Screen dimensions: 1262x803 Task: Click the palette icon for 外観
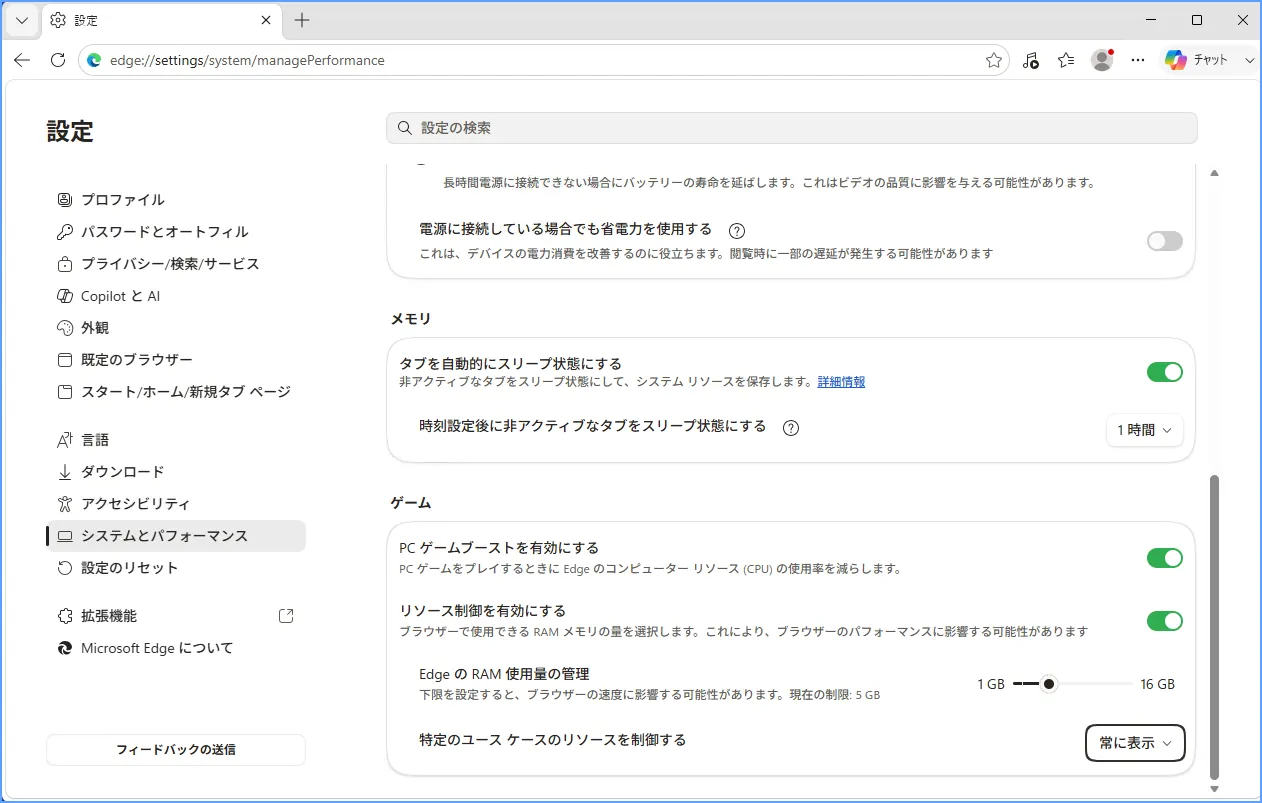(65, 328)
